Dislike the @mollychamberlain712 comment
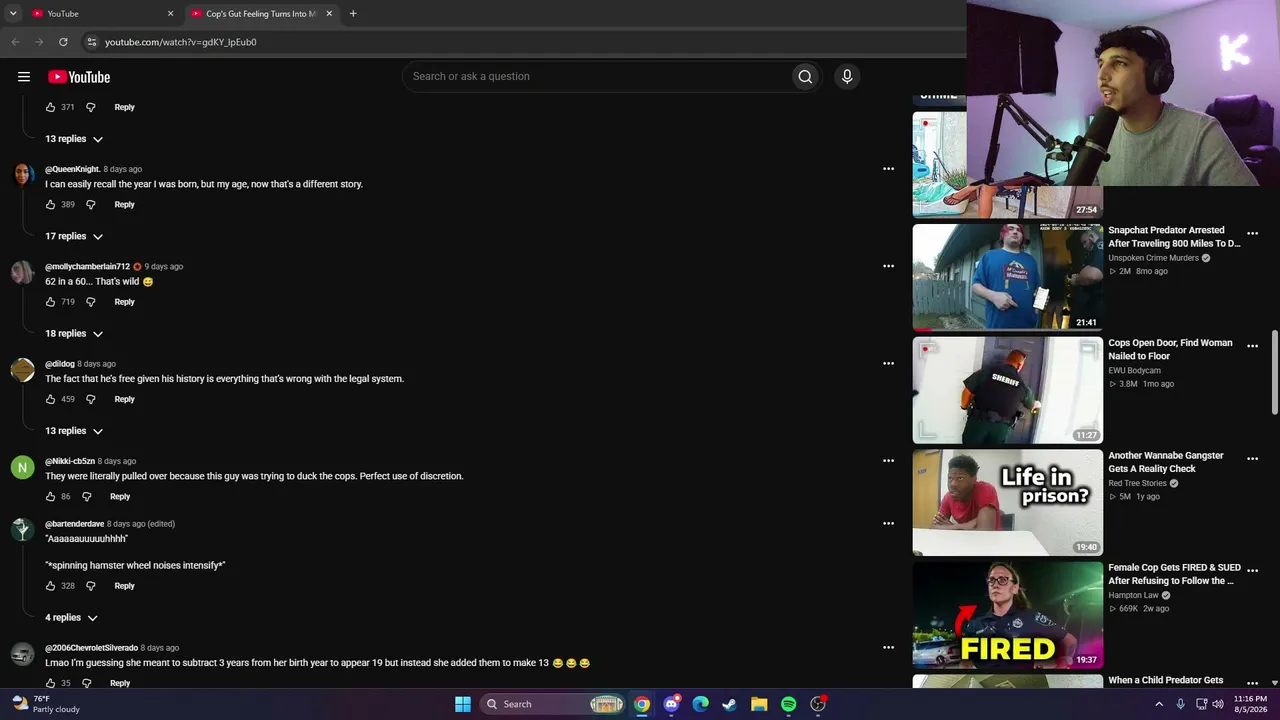The image size is (1280, 720). (x=90, y=302)
